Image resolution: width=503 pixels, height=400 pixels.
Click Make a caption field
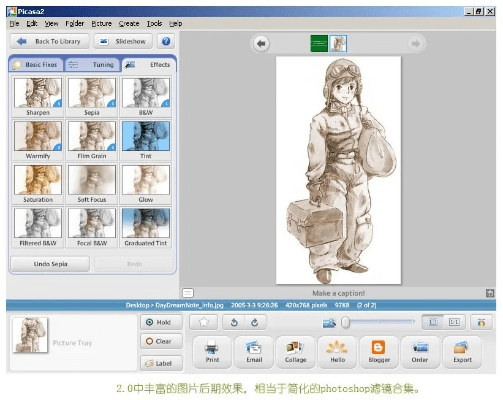338,293
